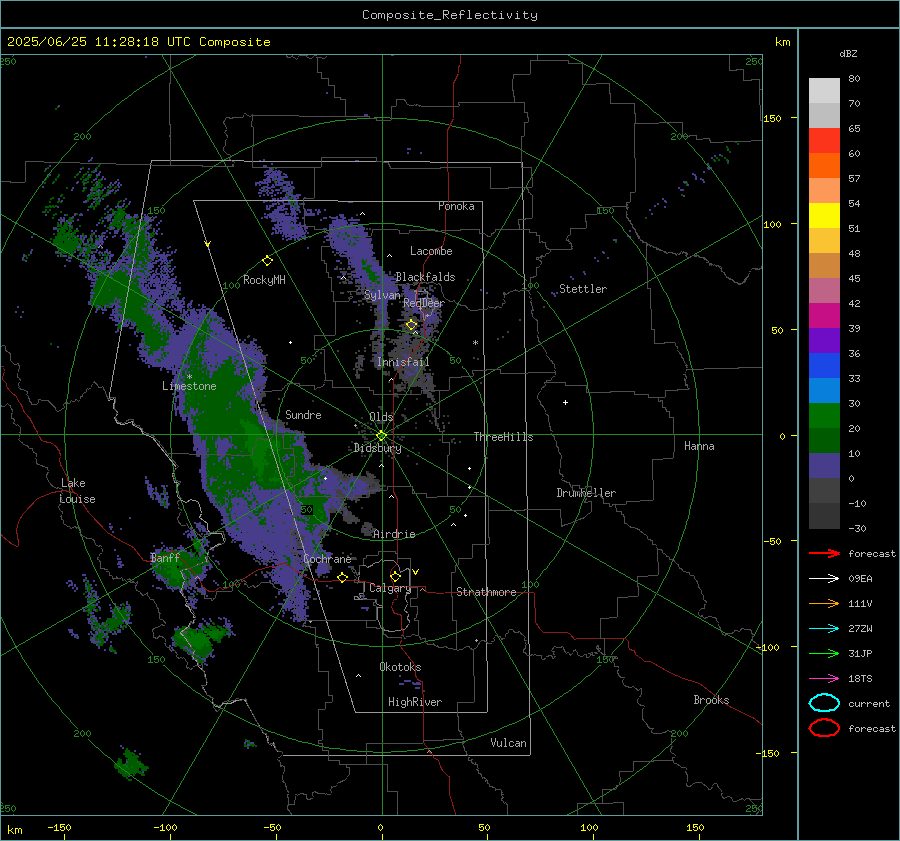Click the Cochrane city label
This screenshot has width=900, height=841.
327,559
